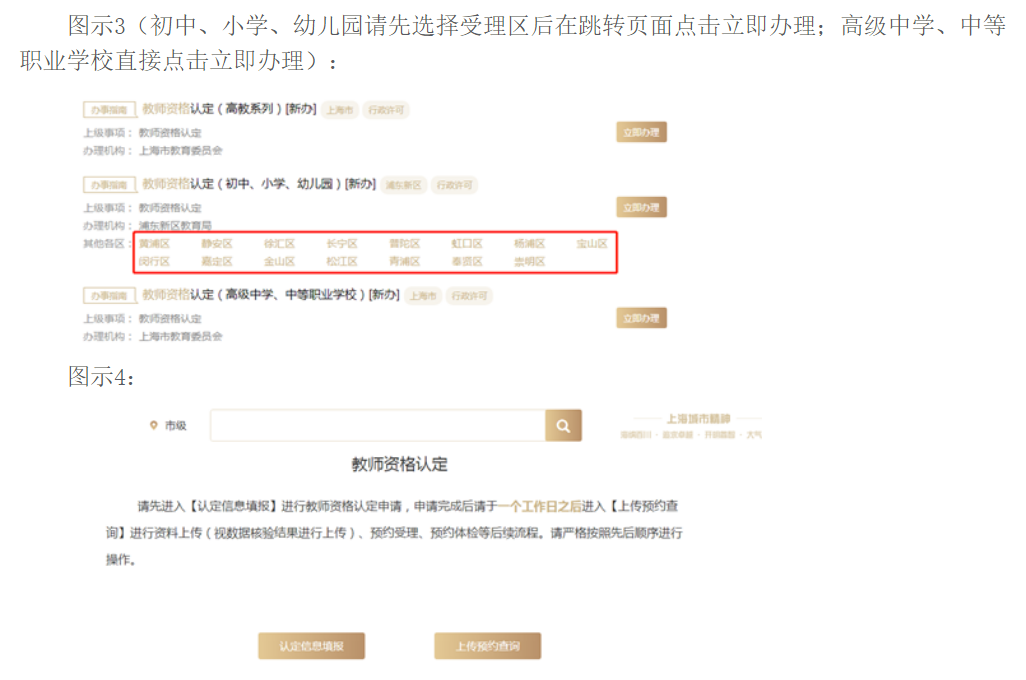Click the 其他各区 label

pyautogui.click(x=107, y=243)
